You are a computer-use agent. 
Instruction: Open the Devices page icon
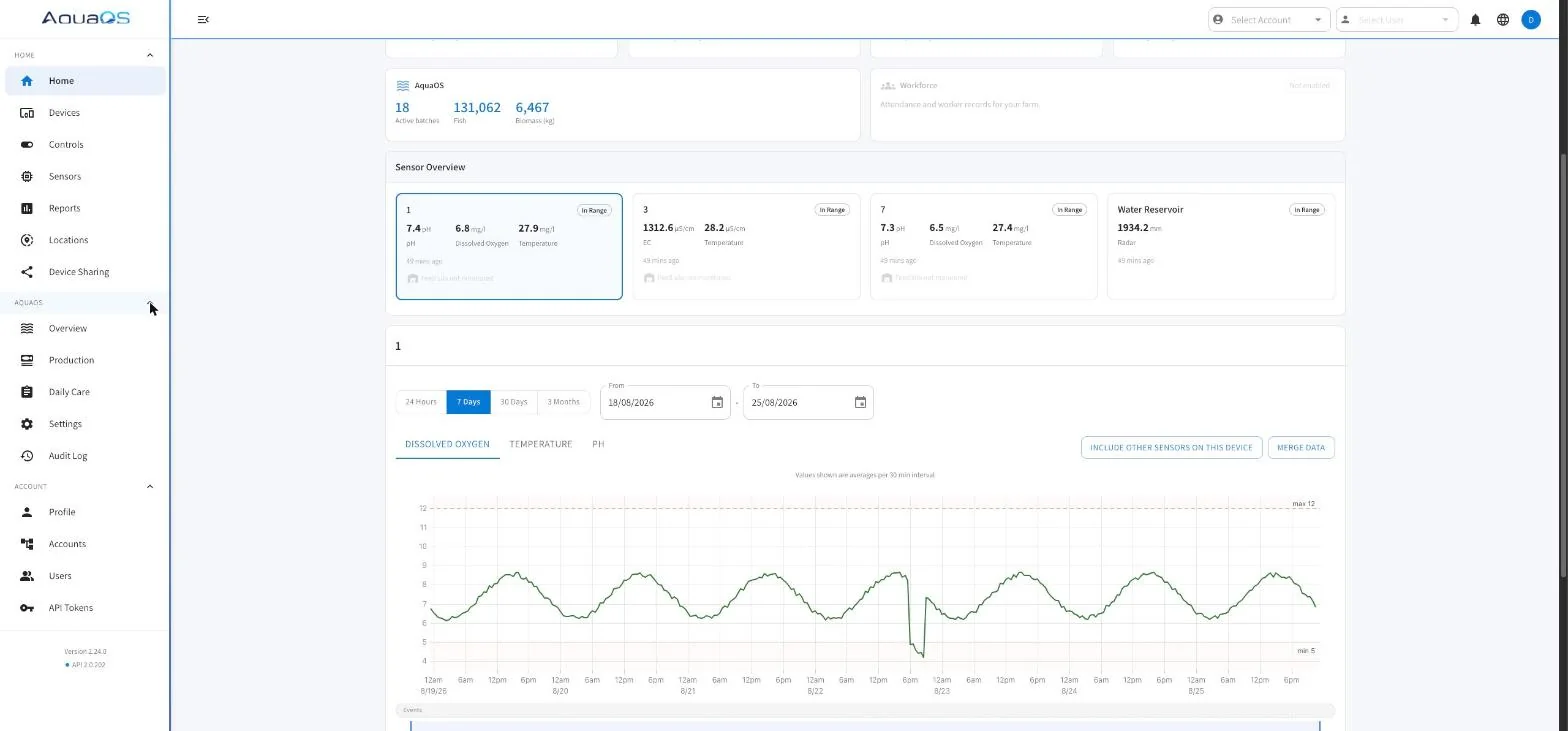(27, 113)
